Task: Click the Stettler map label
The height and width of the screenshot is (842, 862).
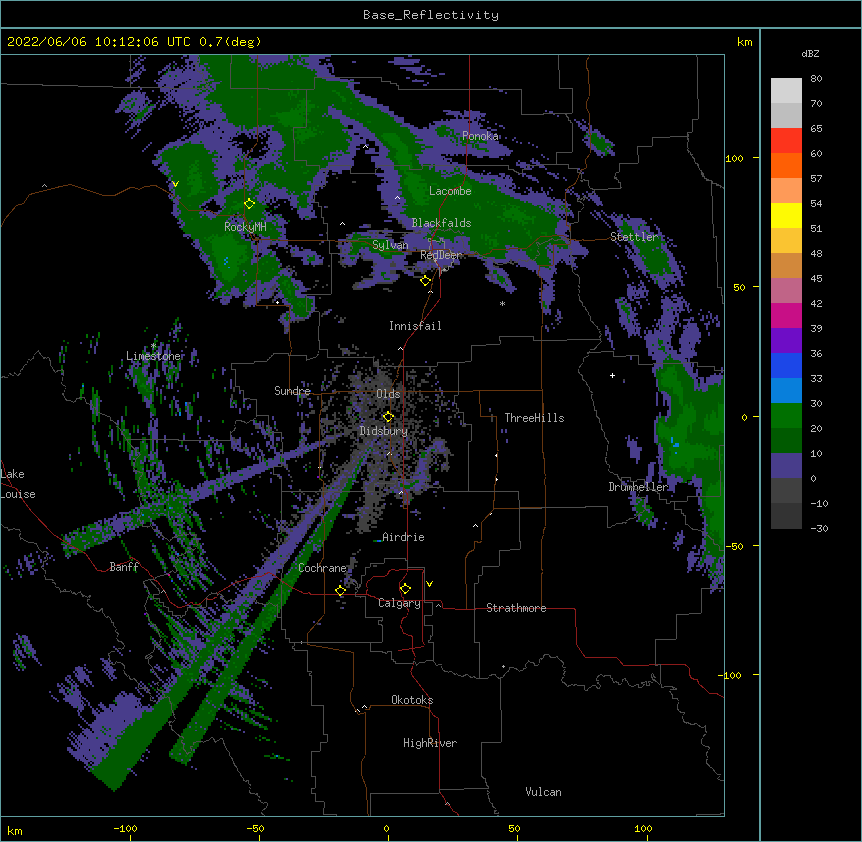Action: pos(634,237)
